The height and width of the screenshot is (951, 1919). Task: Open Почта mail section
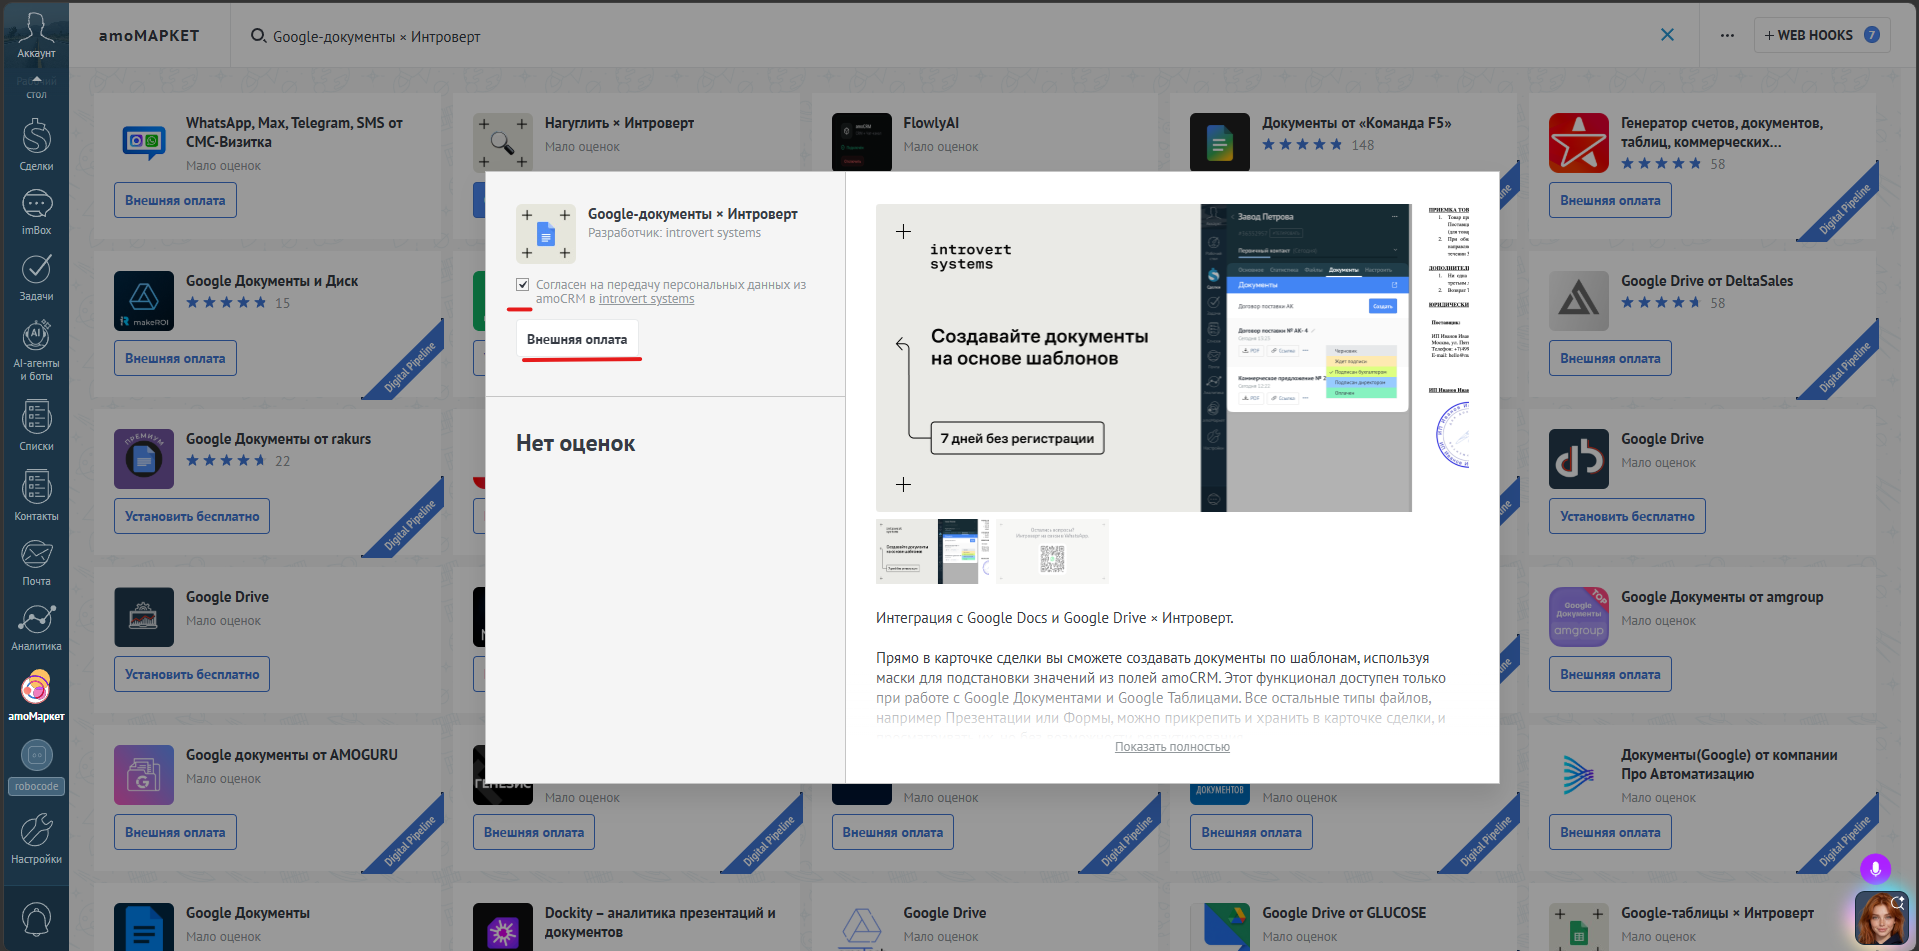(36, 562)
